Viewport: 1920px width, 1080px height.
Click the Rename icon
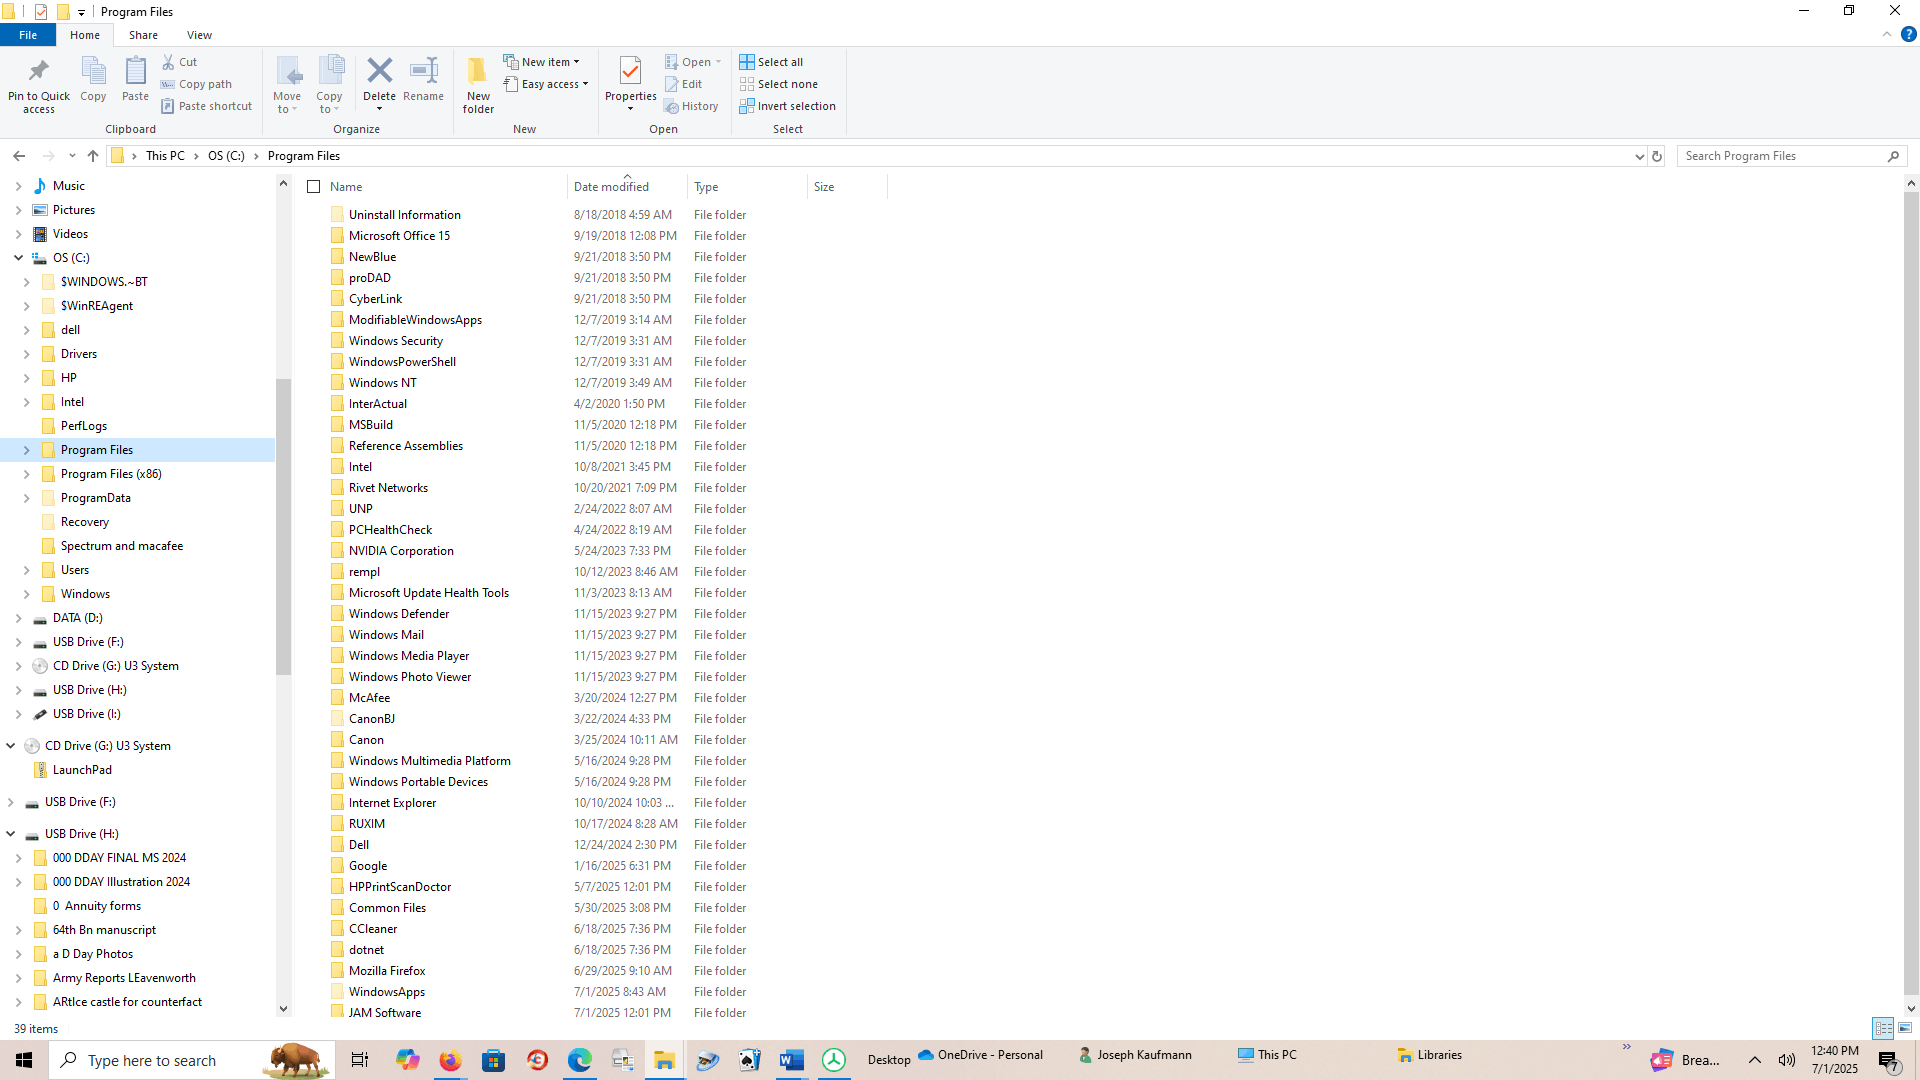(424, 70)
